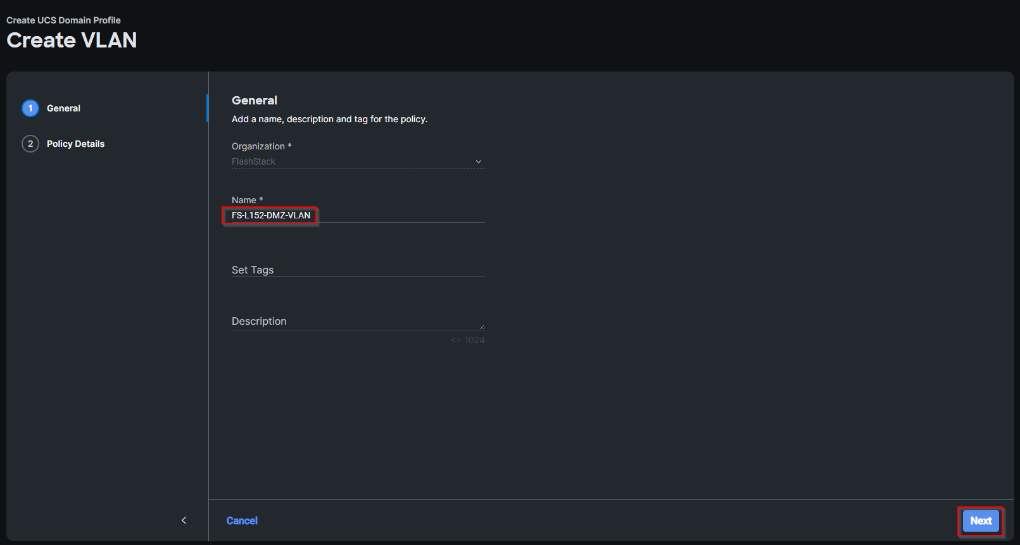This screenshot has width=1020, height=545.
Task: Click the Create VLAN page title
Action: [72, 40]
